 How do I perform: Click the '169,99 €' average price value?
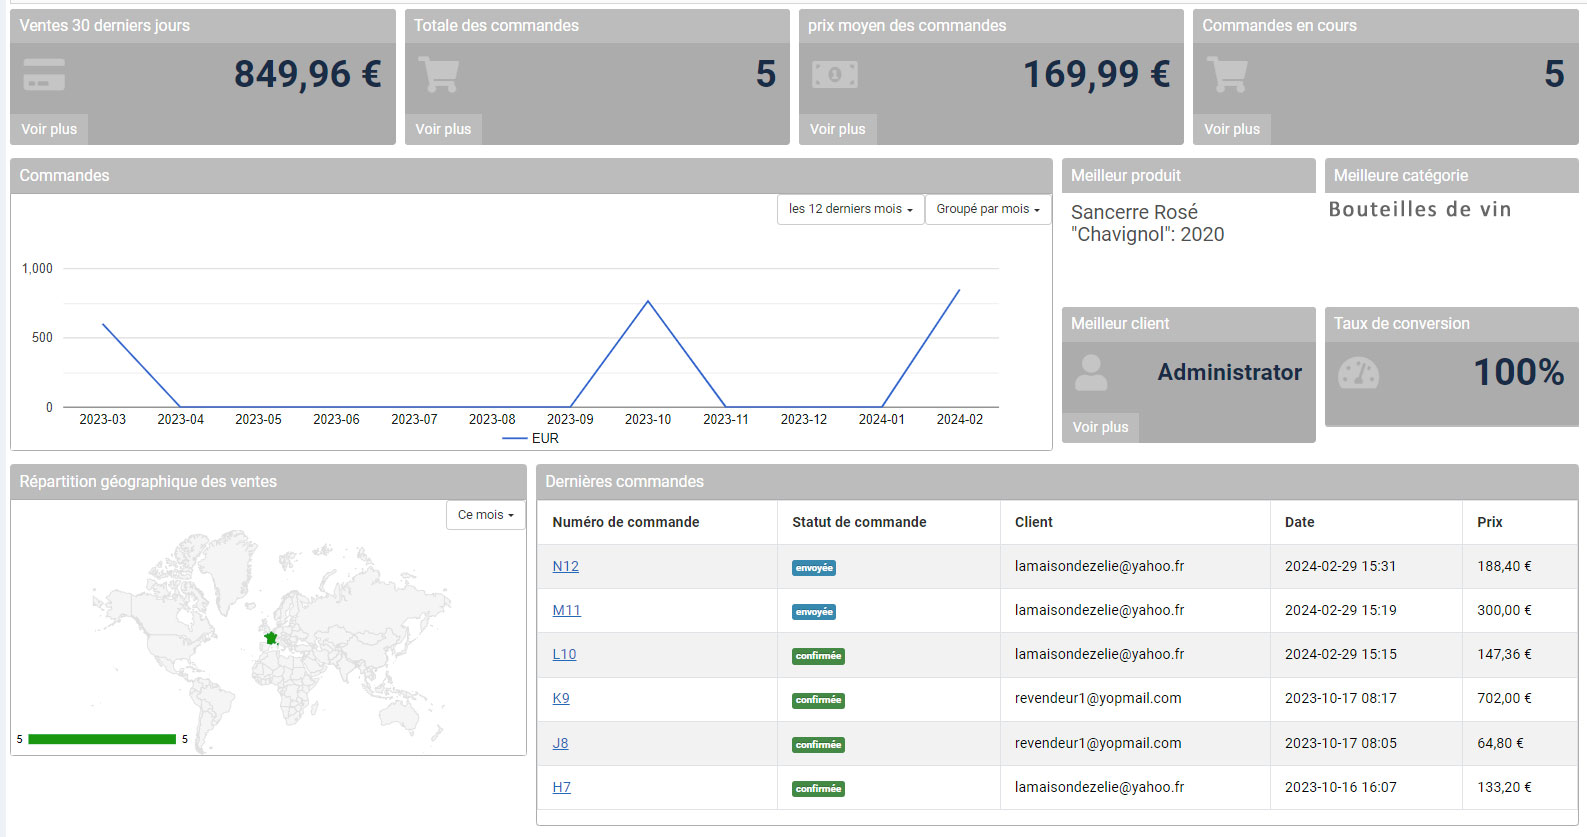pos(1096,74)
